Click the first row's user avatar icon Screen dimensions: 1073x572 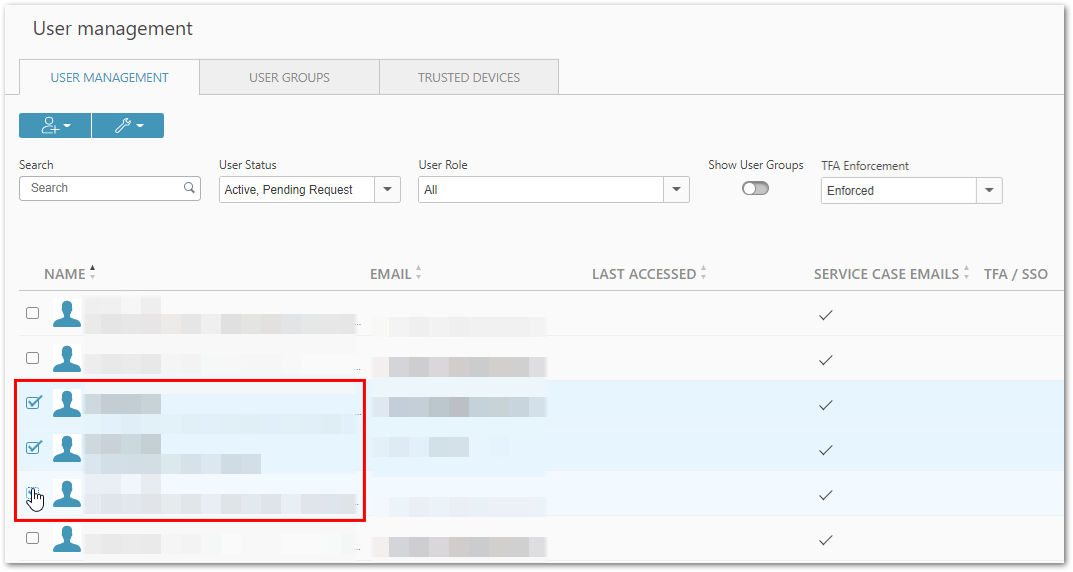point(67,313)
